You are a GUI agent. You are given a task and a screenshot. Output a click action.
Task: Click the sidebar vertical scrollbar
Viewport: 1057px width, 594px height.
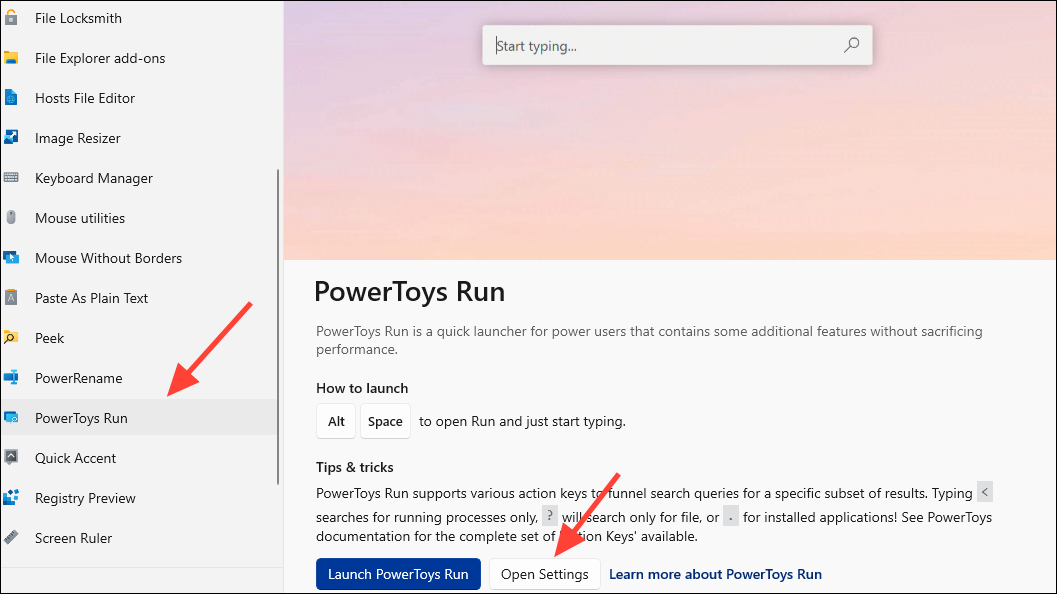[x=278, y=326]
